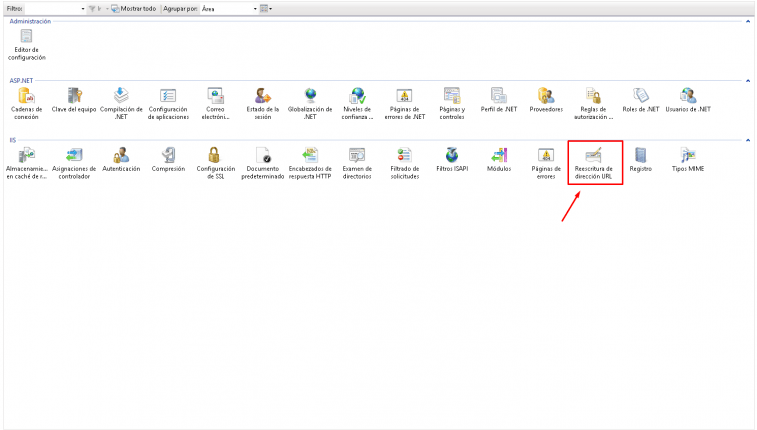Open Almacenamiento en caché de resultados
Screen dimensions: 757x430
coord(27,164)
